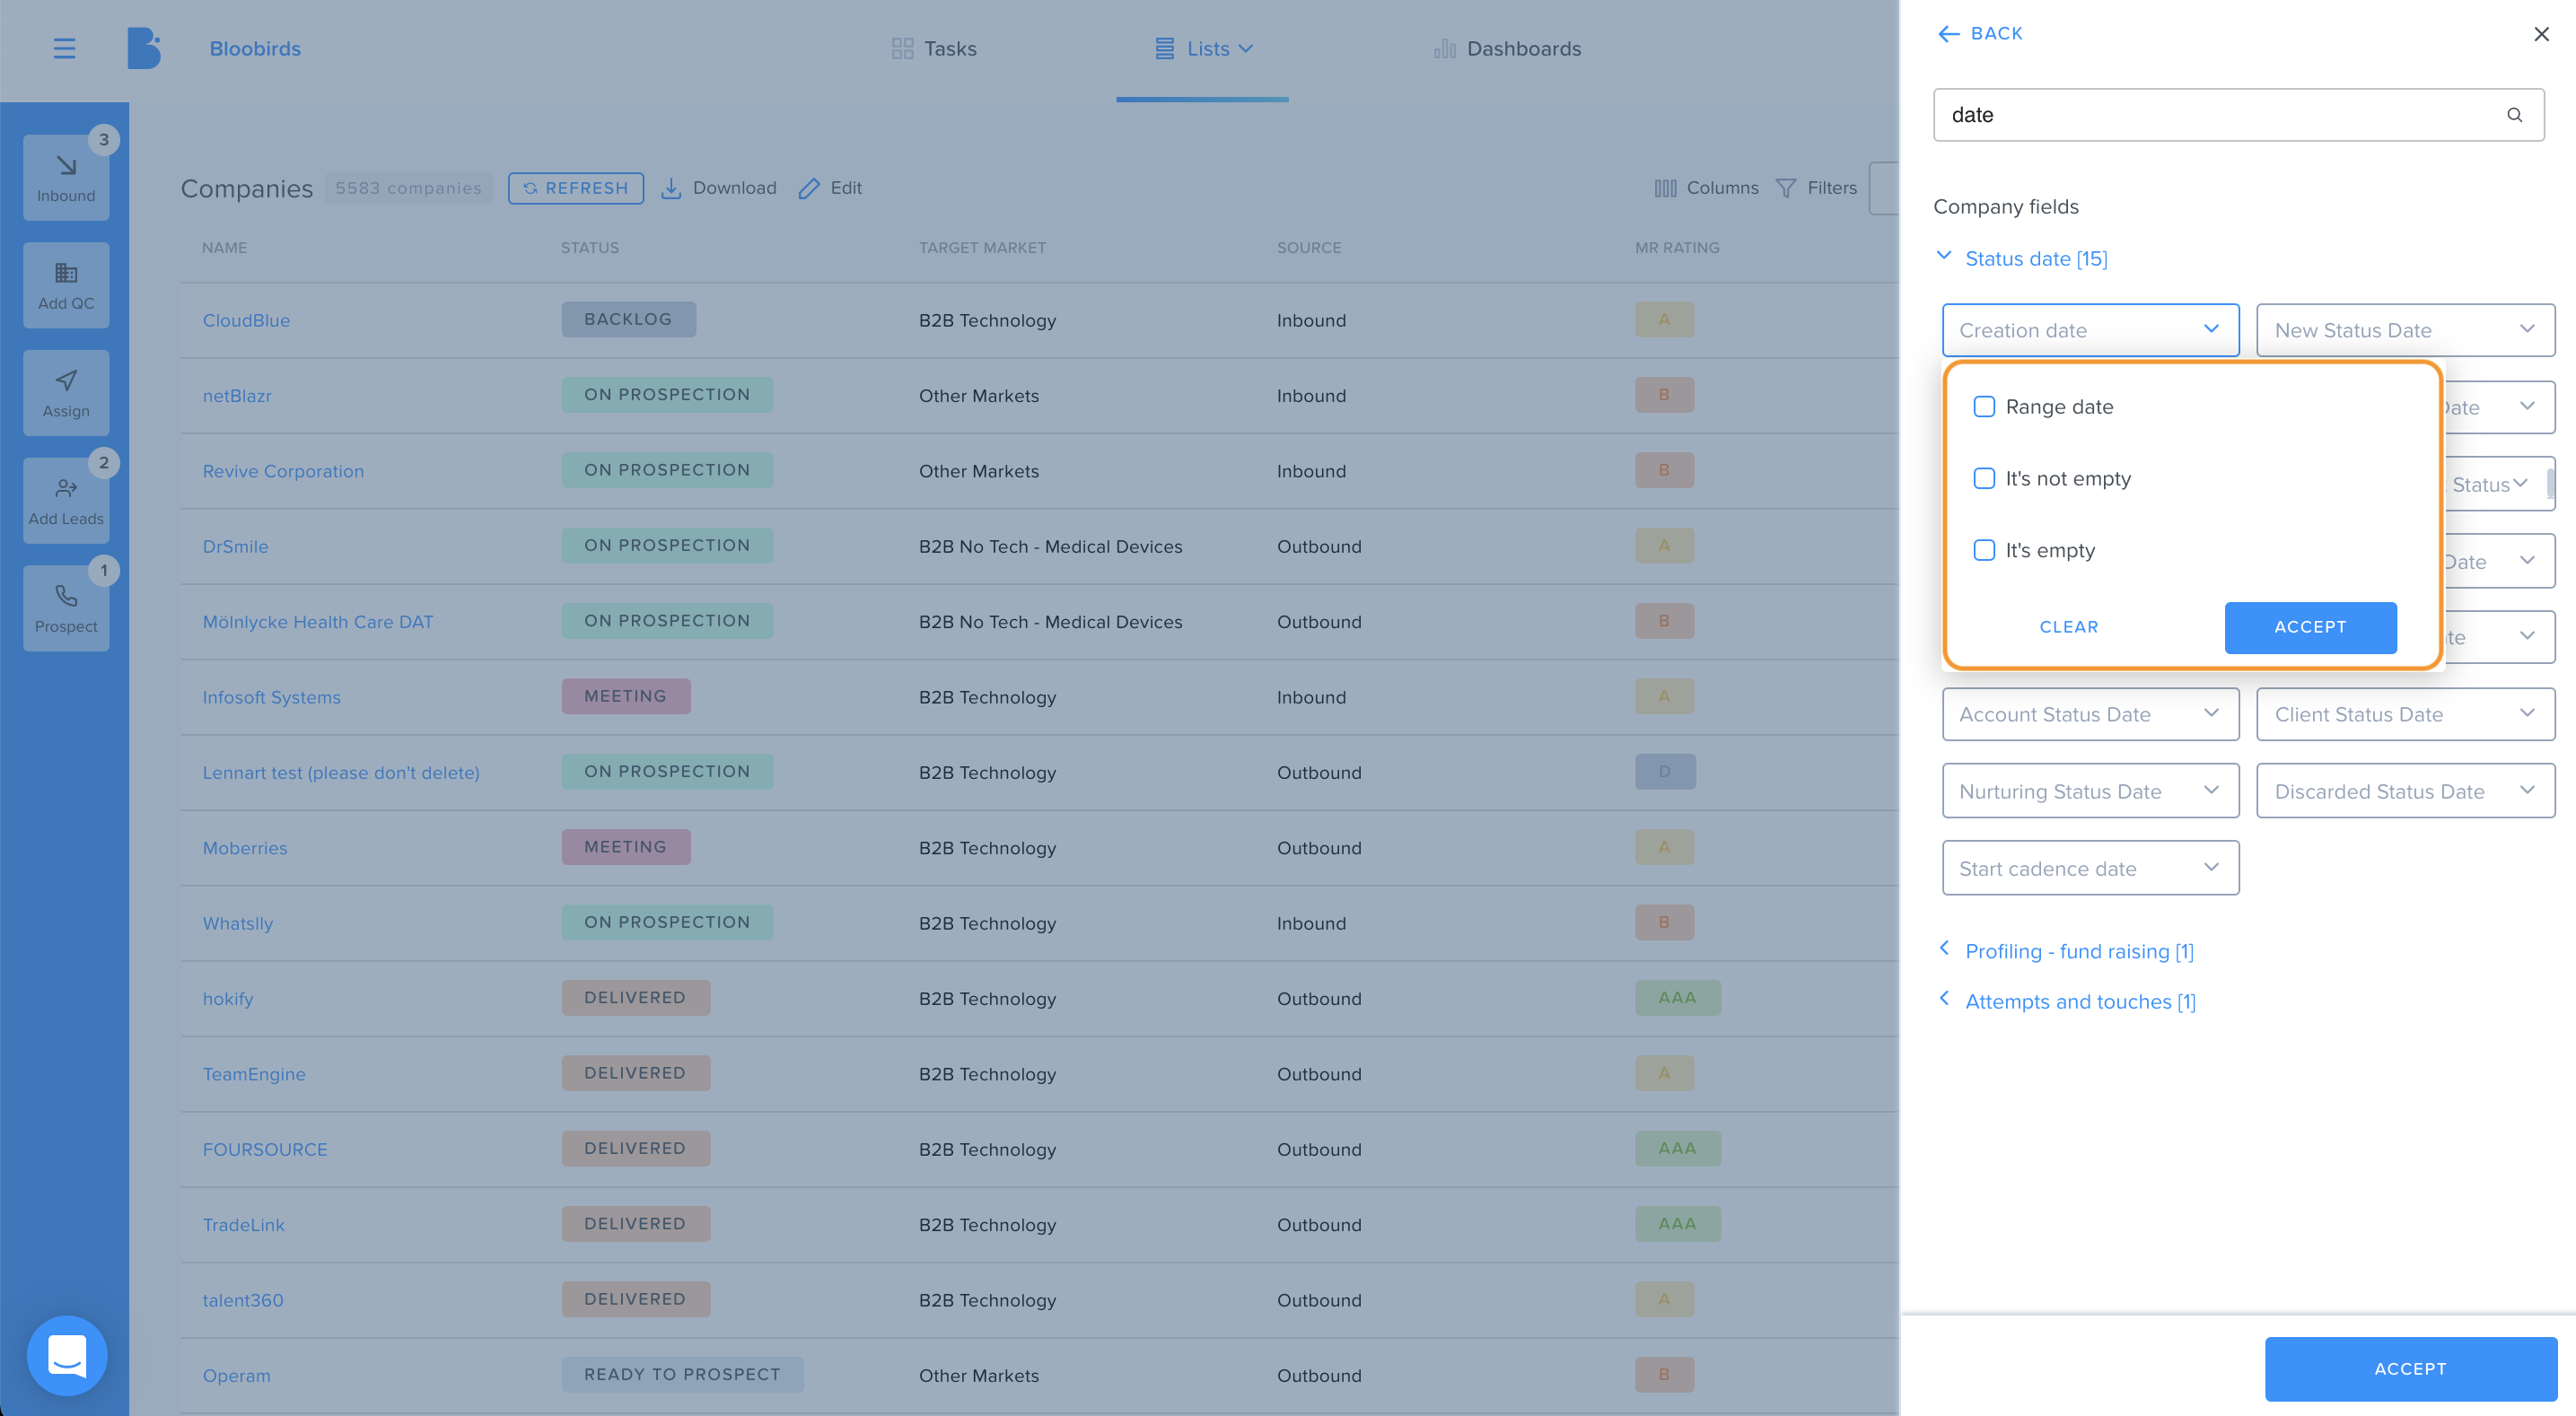The width and height of the screenshot is (2576, 1416).
Task: Check the Range date checkbox
Action: (x=1984, y=406)
